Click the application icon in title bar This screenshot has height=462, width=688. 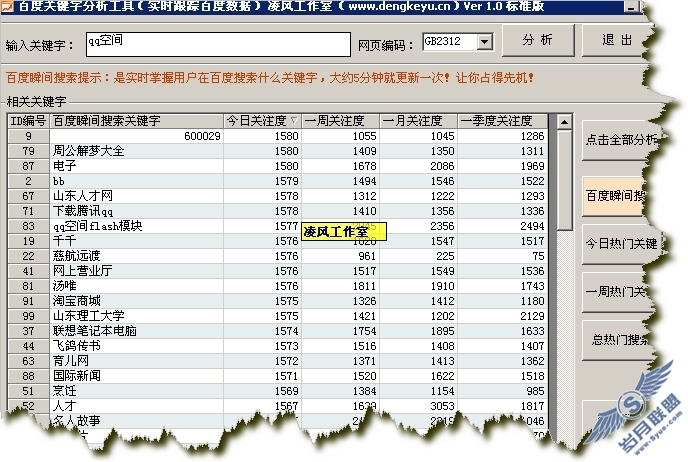(x=7, y=6)
